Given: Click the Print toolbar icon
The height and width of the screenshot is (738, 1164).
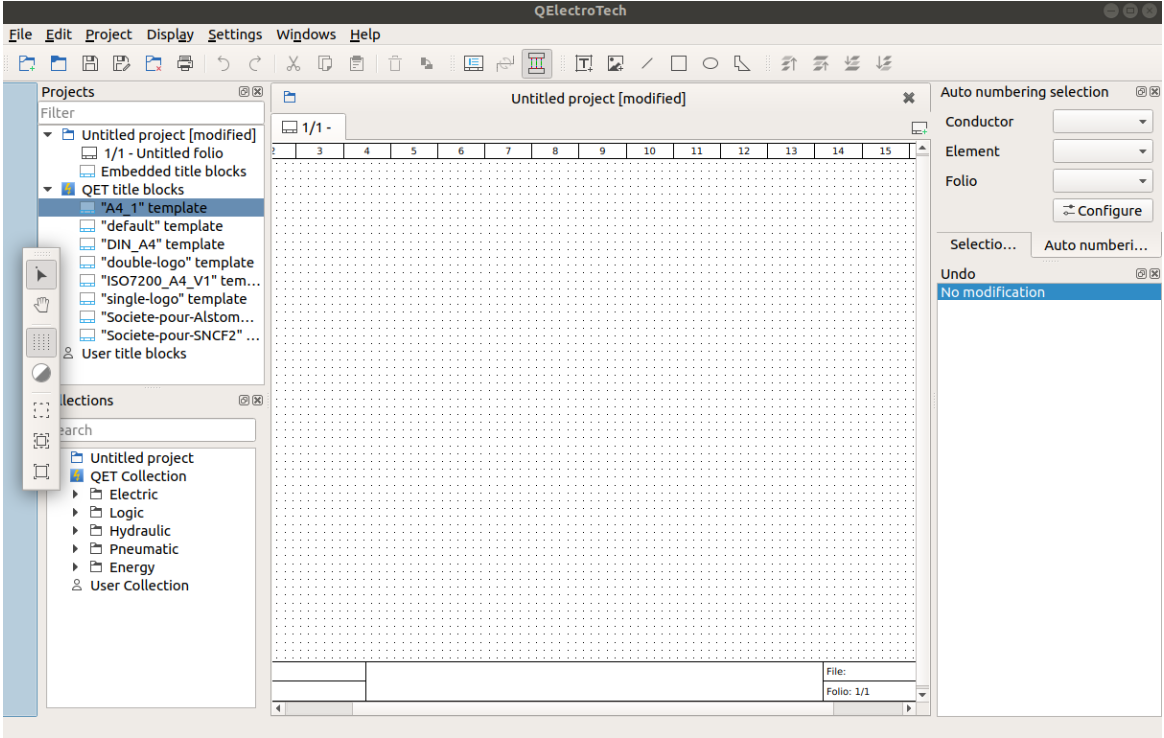Looking at the screenshot, I should tap(185, 63).
